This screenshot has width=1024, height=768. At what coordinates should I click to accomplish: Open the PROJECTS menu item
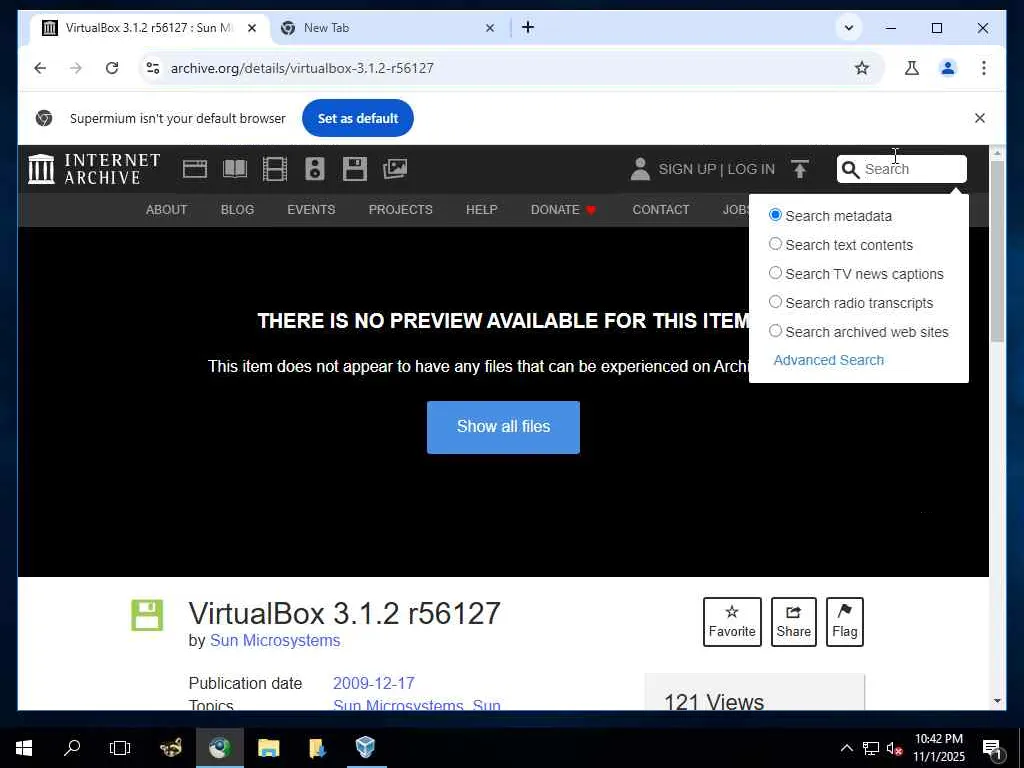[x=400, y=210]
